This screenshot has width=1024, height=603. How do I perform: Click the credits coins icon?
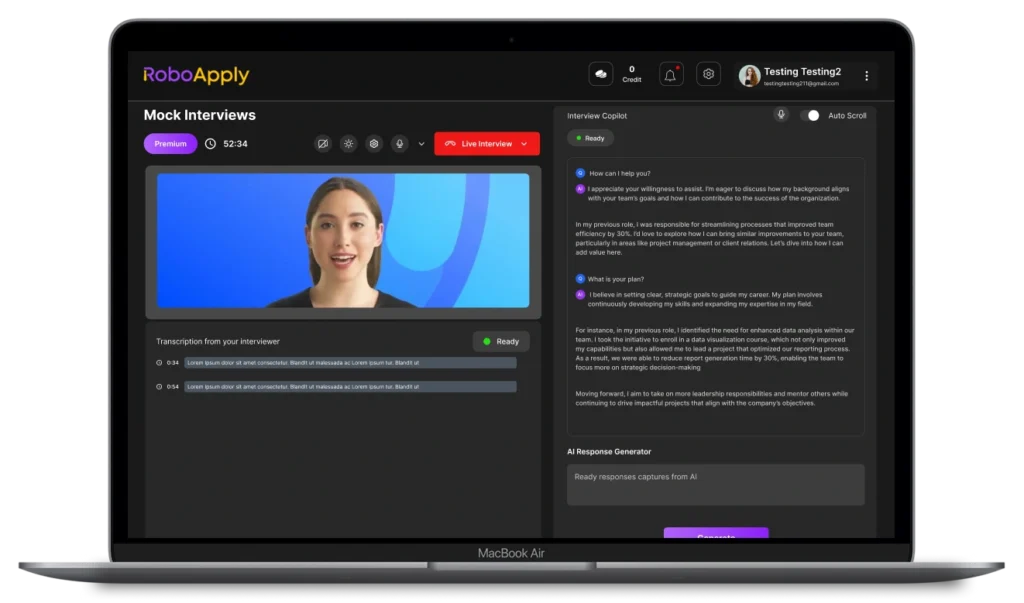pyautogui.click(x=602, y=75)
